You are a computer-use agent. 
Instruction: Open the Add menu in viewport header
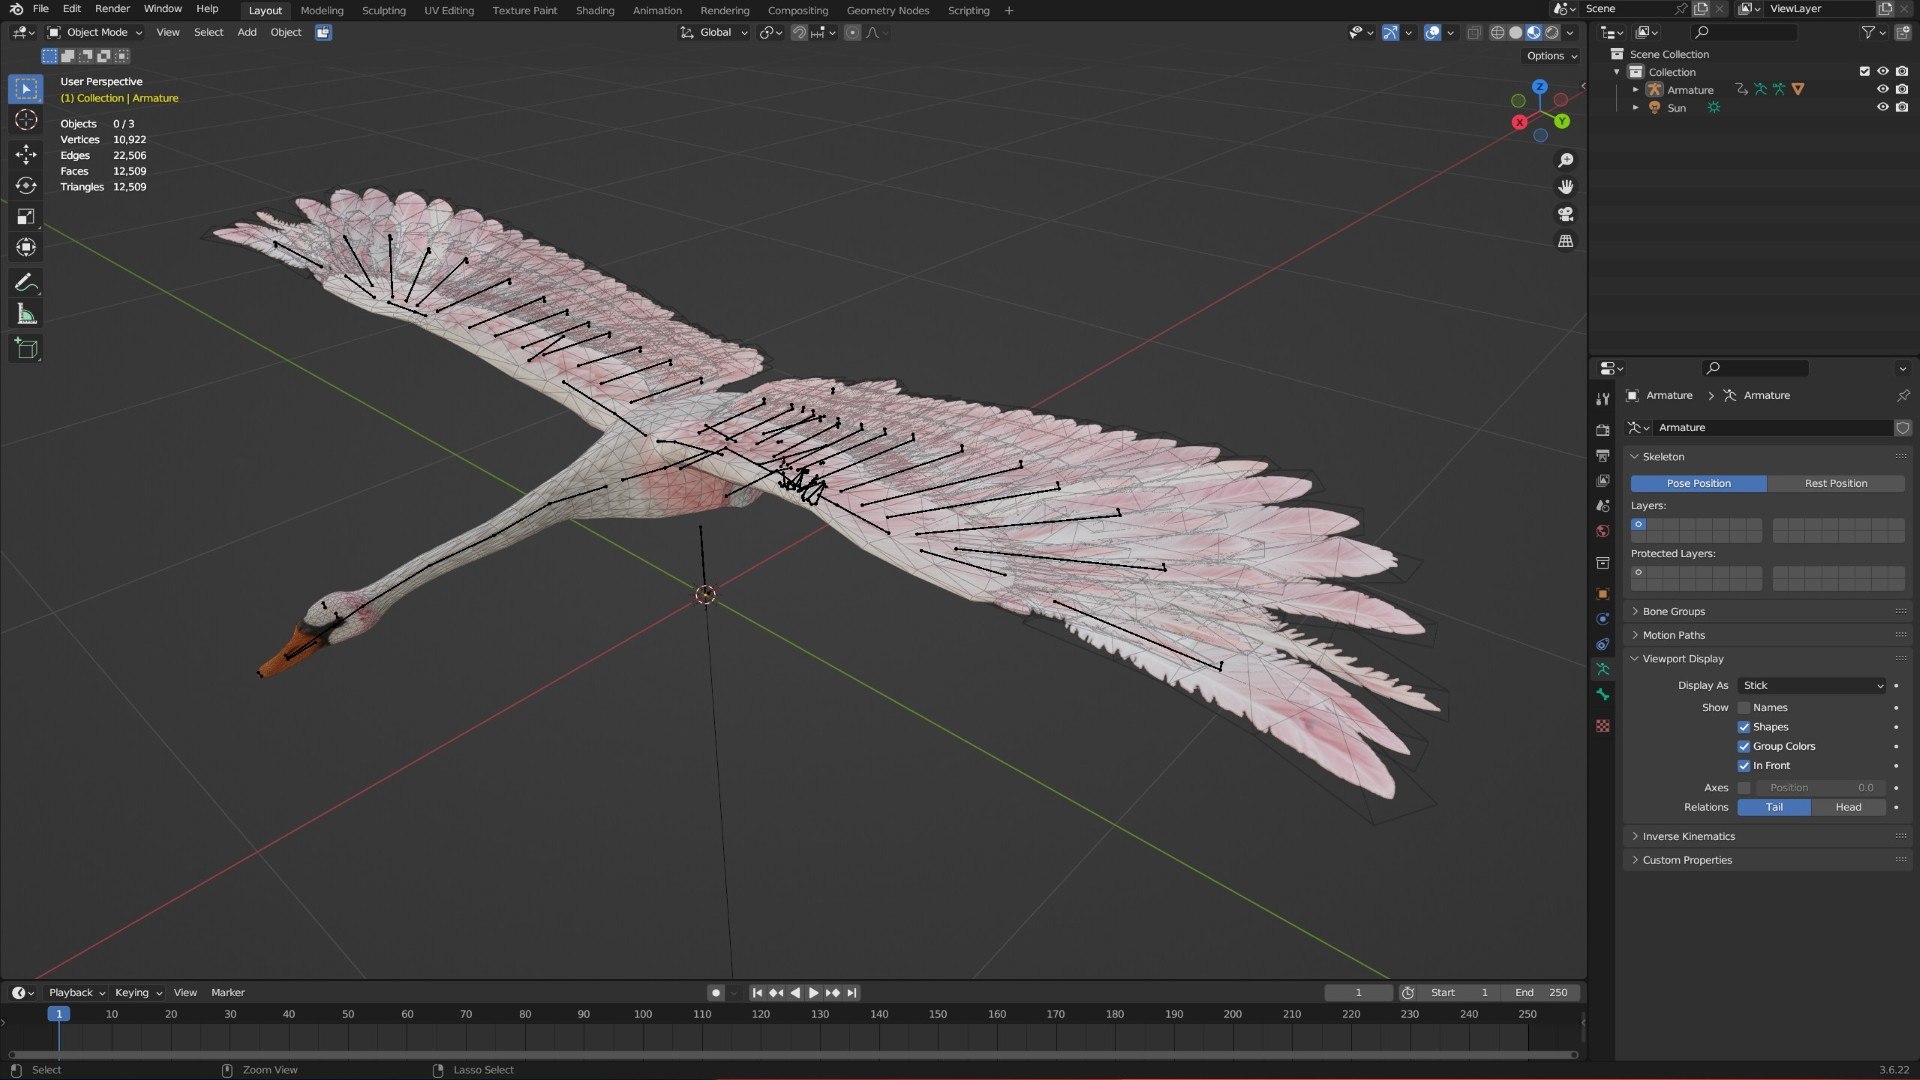pos(247,33)
